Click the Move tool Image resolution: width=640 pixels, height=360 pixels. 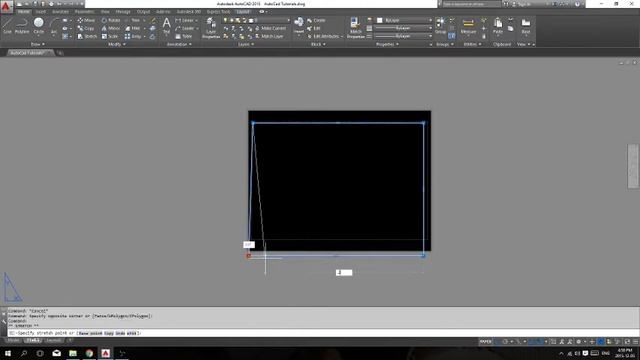[x=86, y=20]
